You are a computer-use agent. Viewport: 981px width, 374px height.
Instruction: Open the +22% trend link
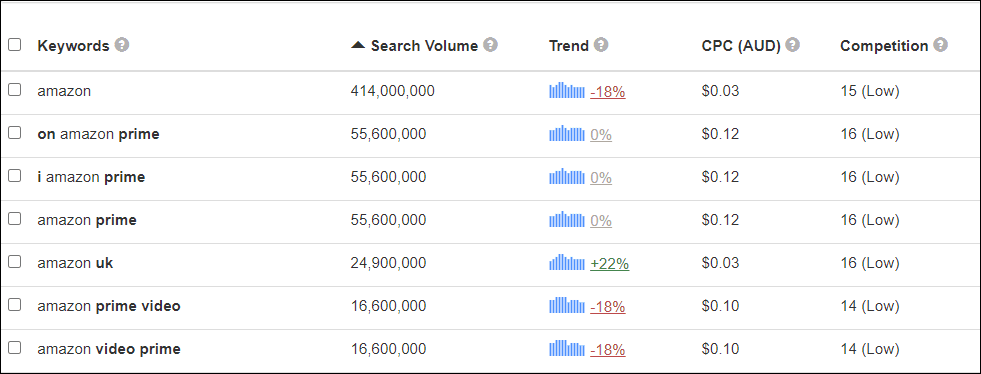tap(609, 265)
